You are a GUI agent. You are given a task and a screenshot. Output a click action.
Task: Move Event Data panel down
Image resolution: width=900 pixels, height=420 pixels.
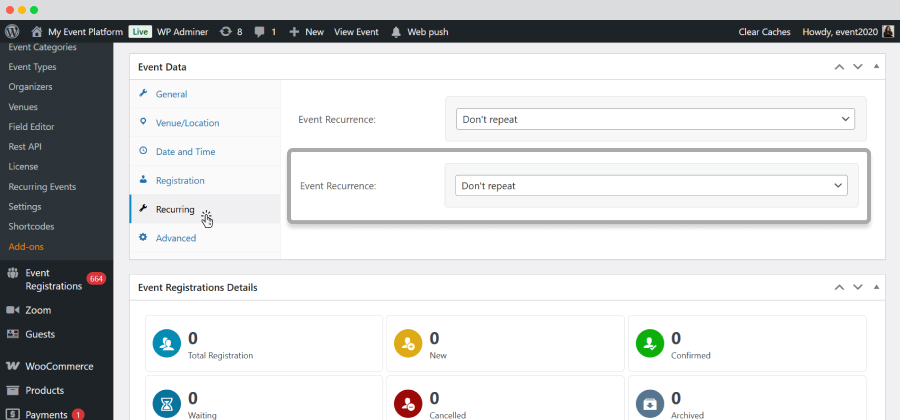pyautogui.click(x=857, y=67)
